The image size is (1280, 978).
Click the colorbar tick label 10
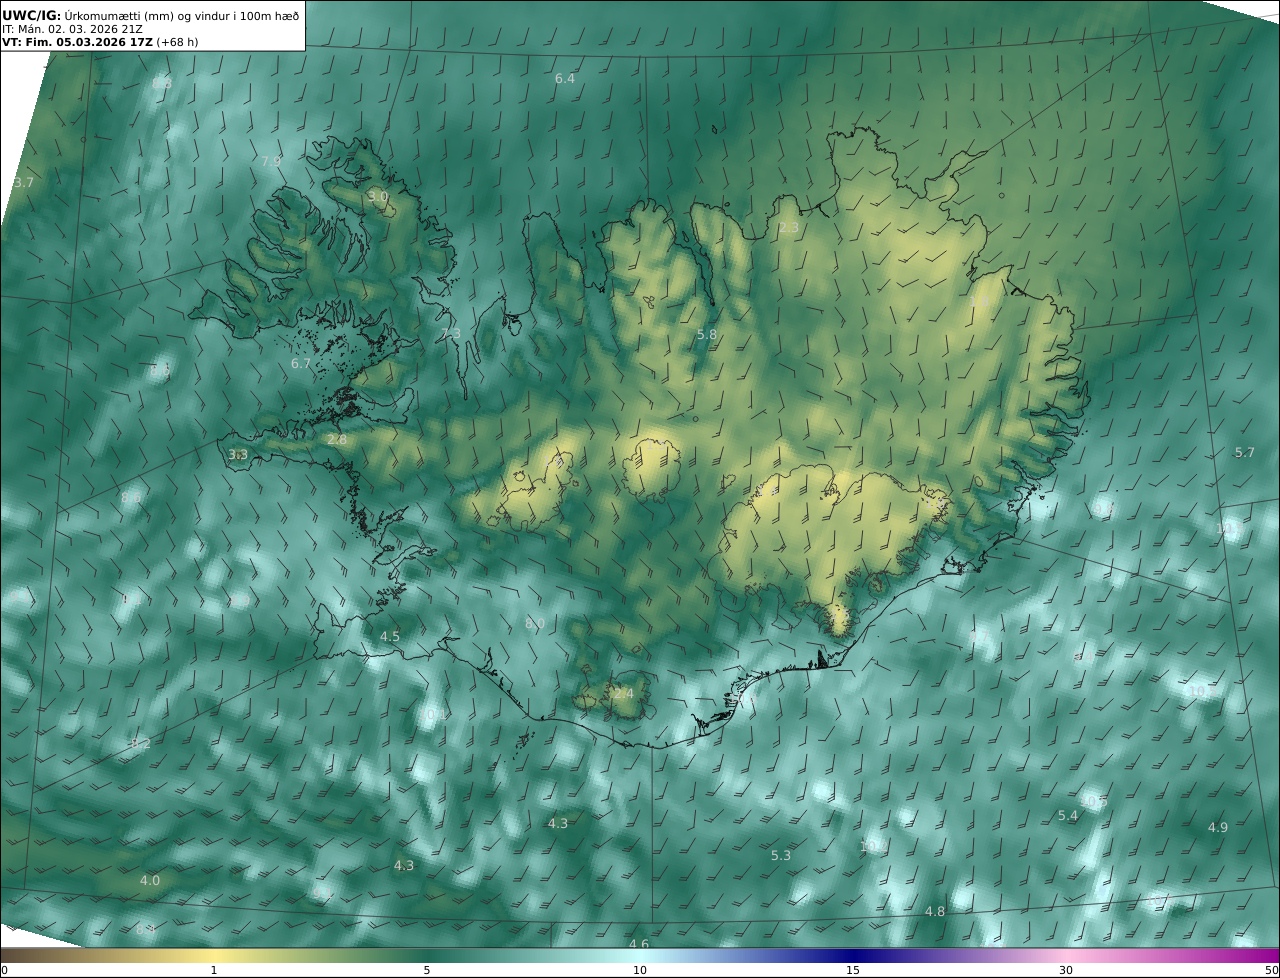640,971
